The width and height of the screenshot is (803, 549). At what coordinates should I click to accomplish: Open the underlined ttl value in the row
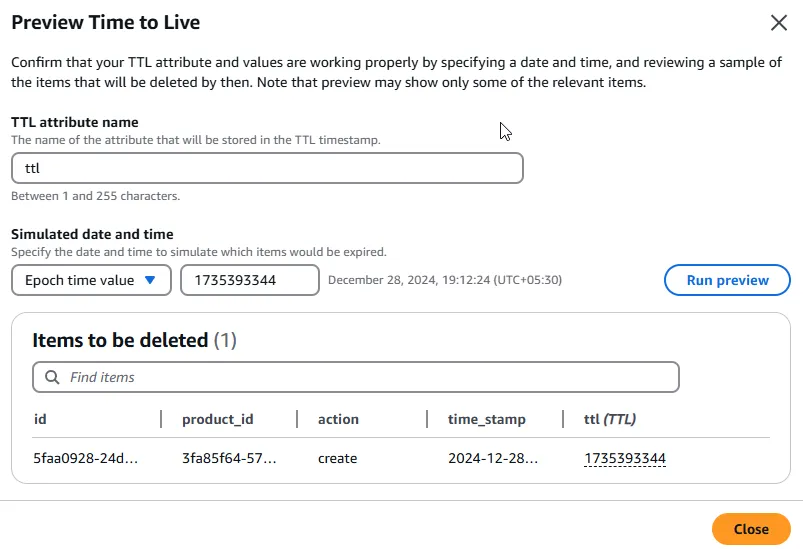tap(625, 459)
